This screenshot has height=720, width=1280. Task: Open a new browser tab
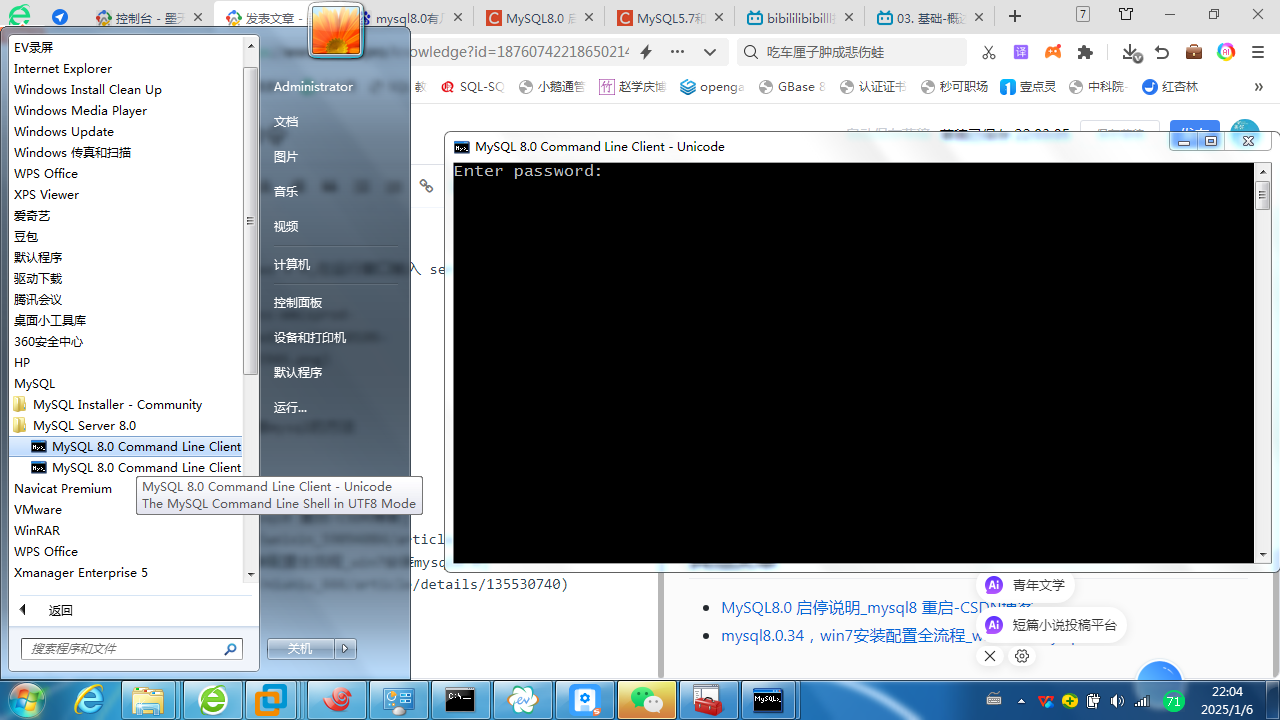(1015, 16)
